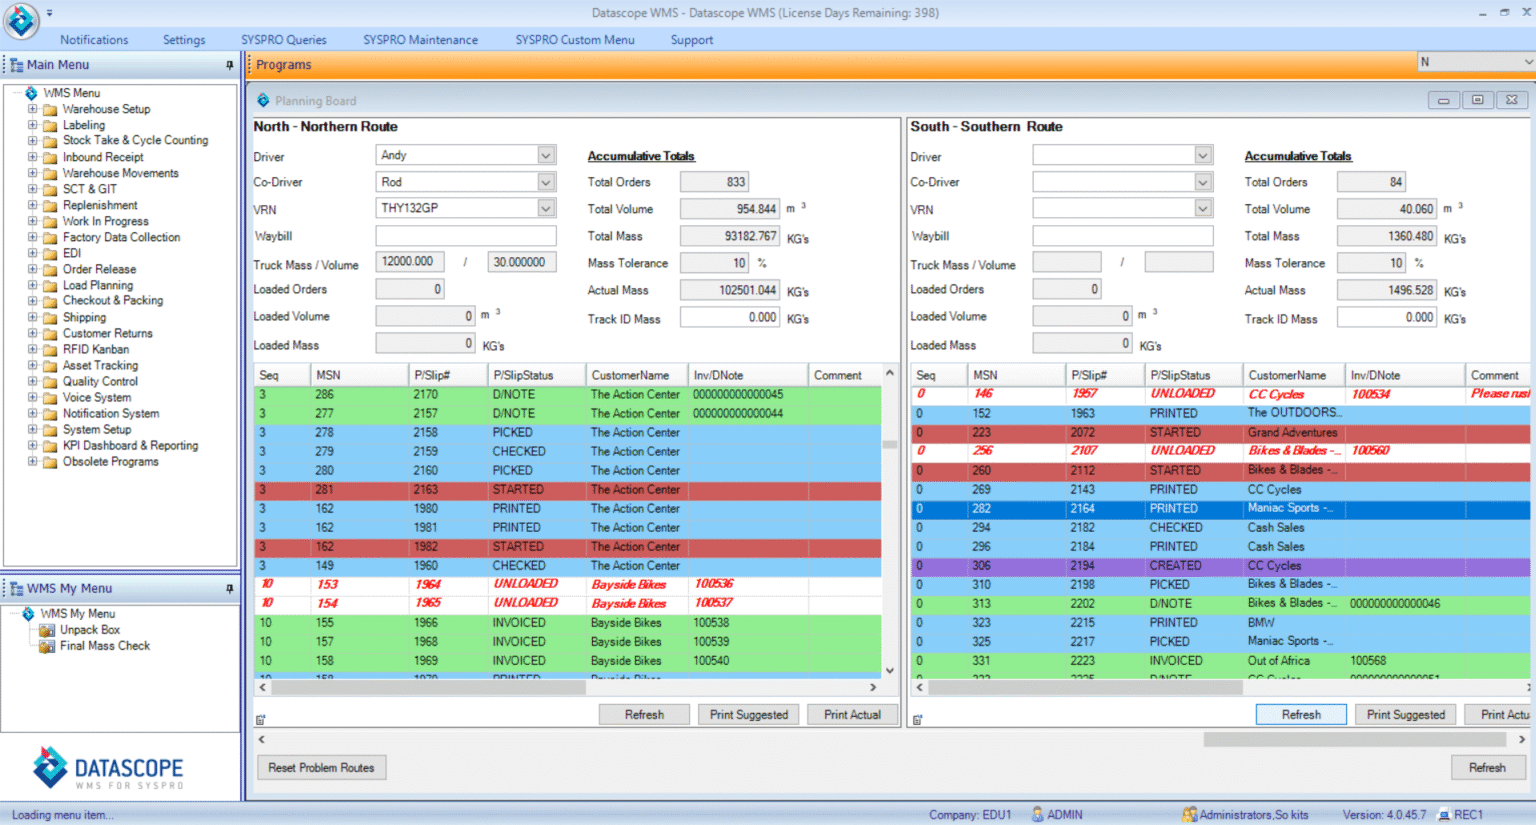Click the Planning Board icon in window title
The width and height of the screenshot is (1536, 825).
pos(263,100)
